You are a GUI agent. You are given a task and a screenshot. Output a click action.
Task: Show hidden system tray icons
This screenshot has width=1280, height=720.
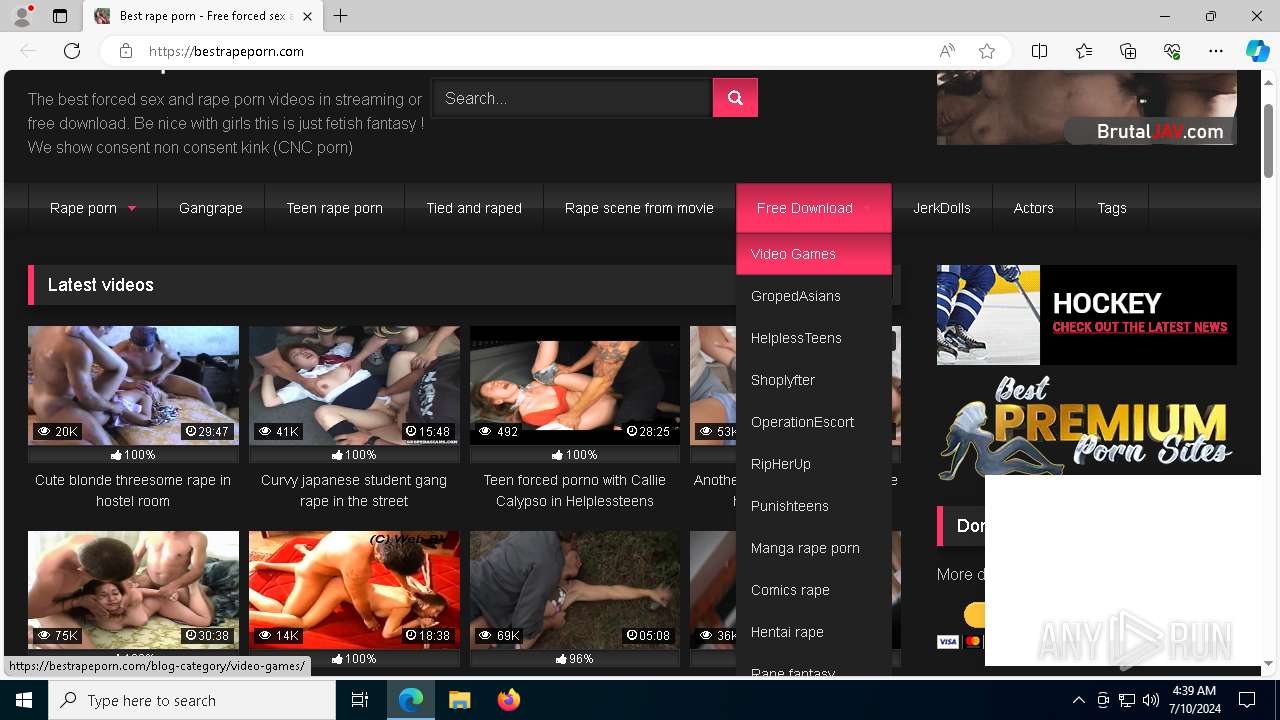coord(1078,700)
